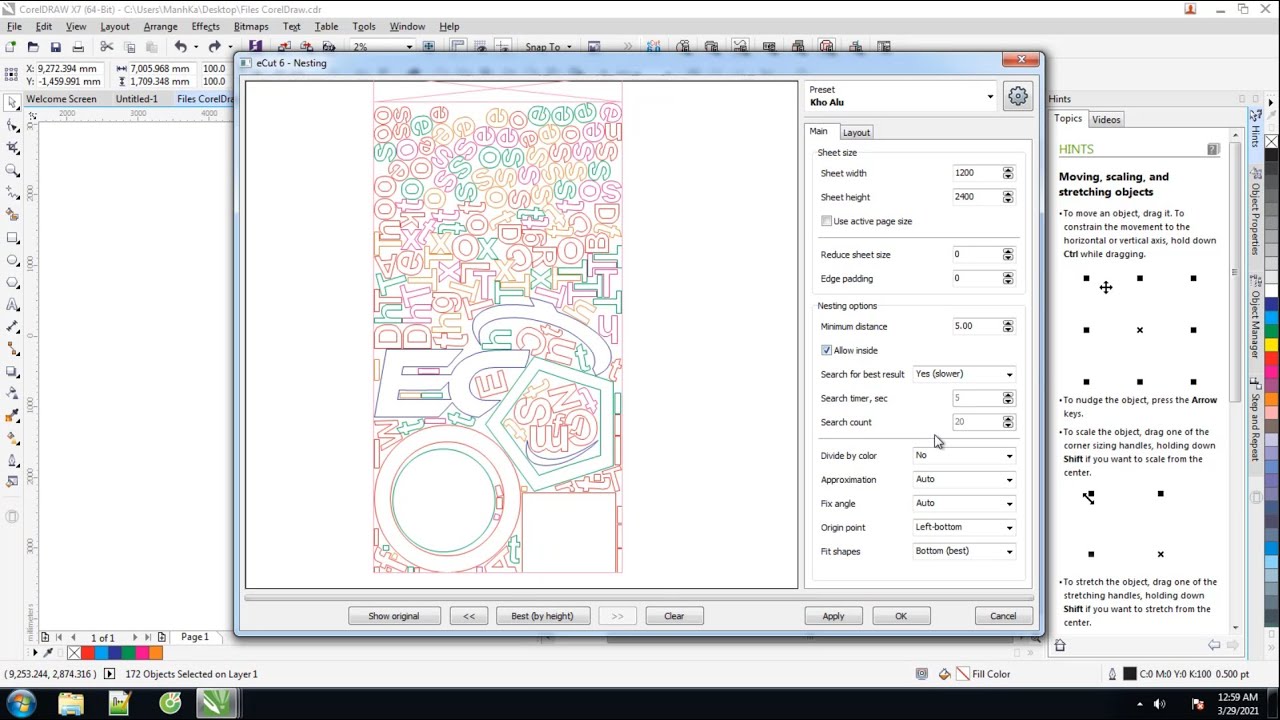Switch to the Layout tab
Image resolution: width=1280 pixels, height=720 pixels.
click(856, 132)
